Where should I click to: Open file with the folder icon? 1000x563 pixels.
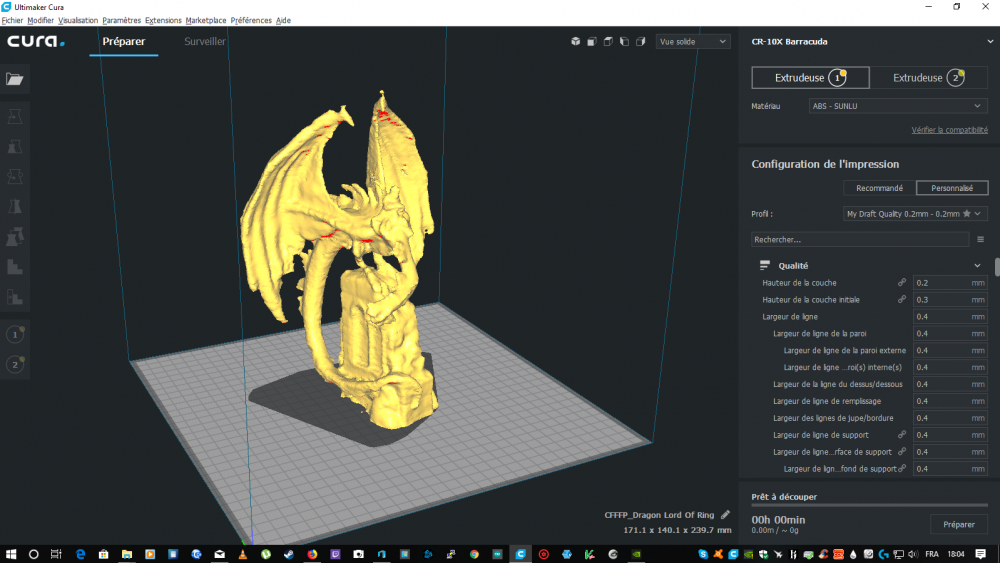15,79
